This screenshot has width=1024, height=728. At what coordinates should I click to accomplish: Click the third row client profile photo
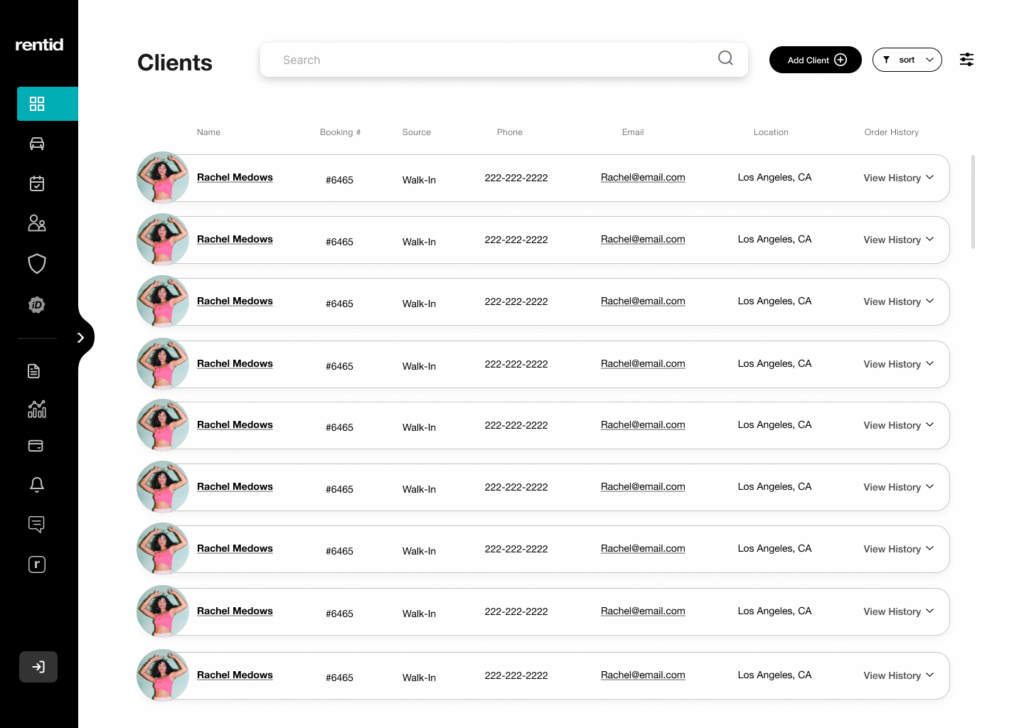click(162, 302)
